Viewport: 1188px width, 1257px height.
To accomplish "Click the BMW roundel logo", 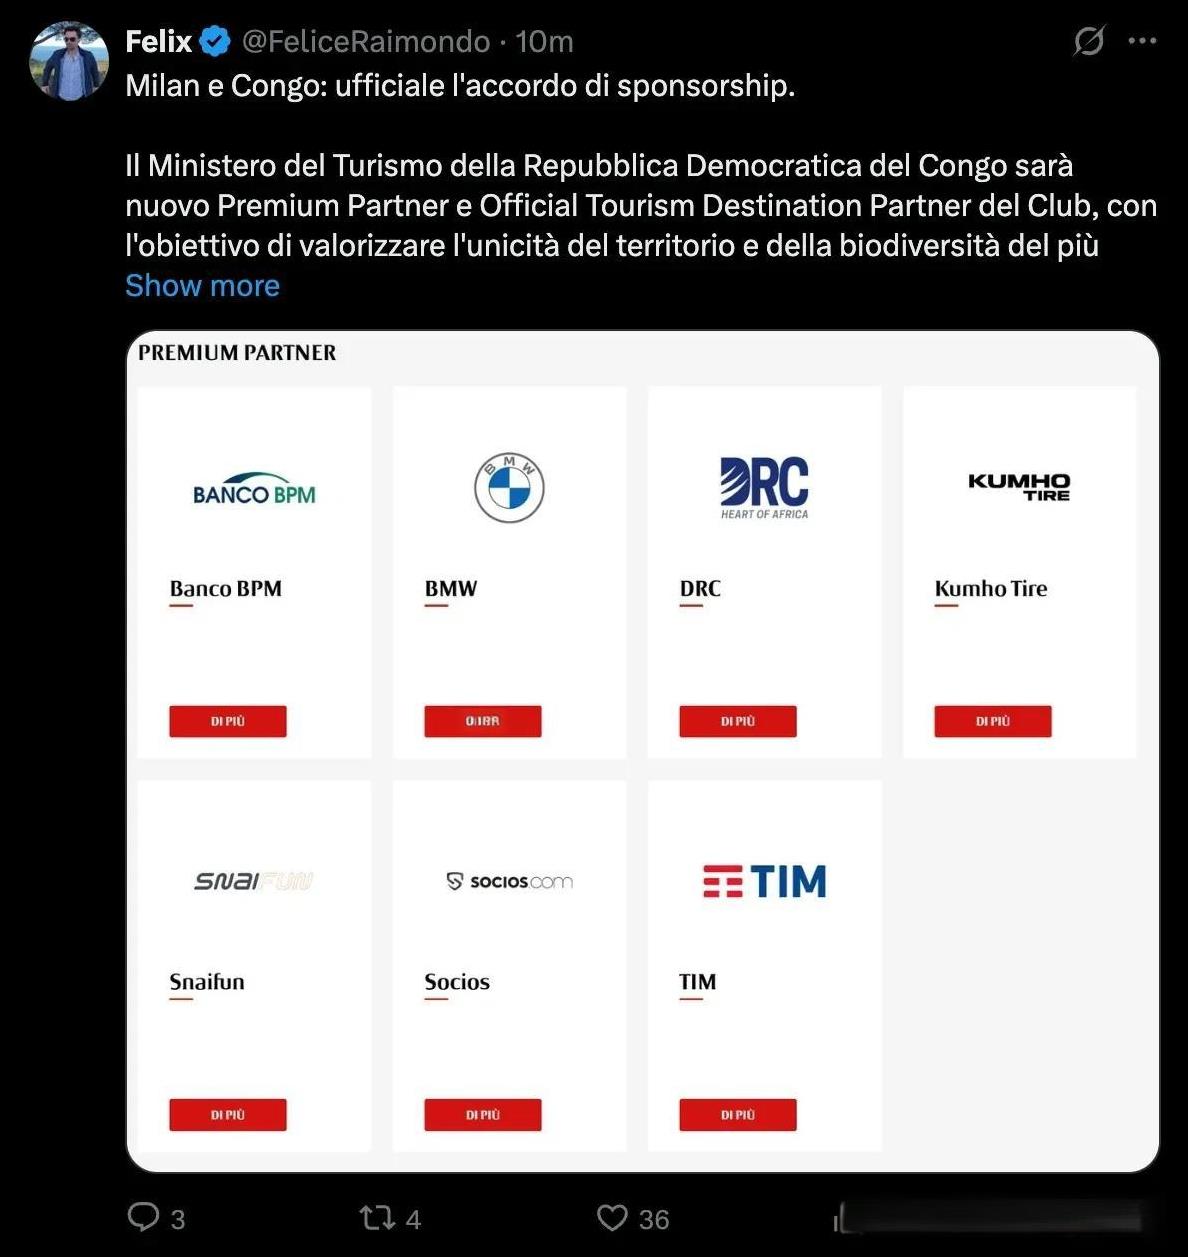I will point(509,487).
